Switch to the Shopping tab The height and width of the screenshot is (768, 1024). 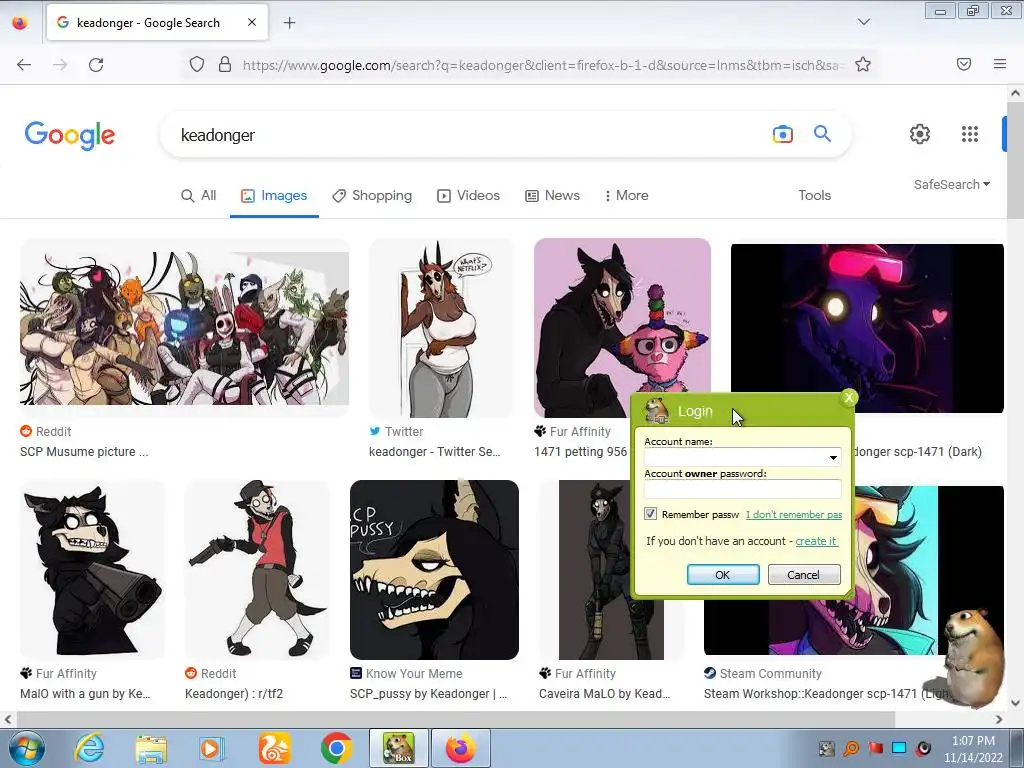[x=372, y=195]
